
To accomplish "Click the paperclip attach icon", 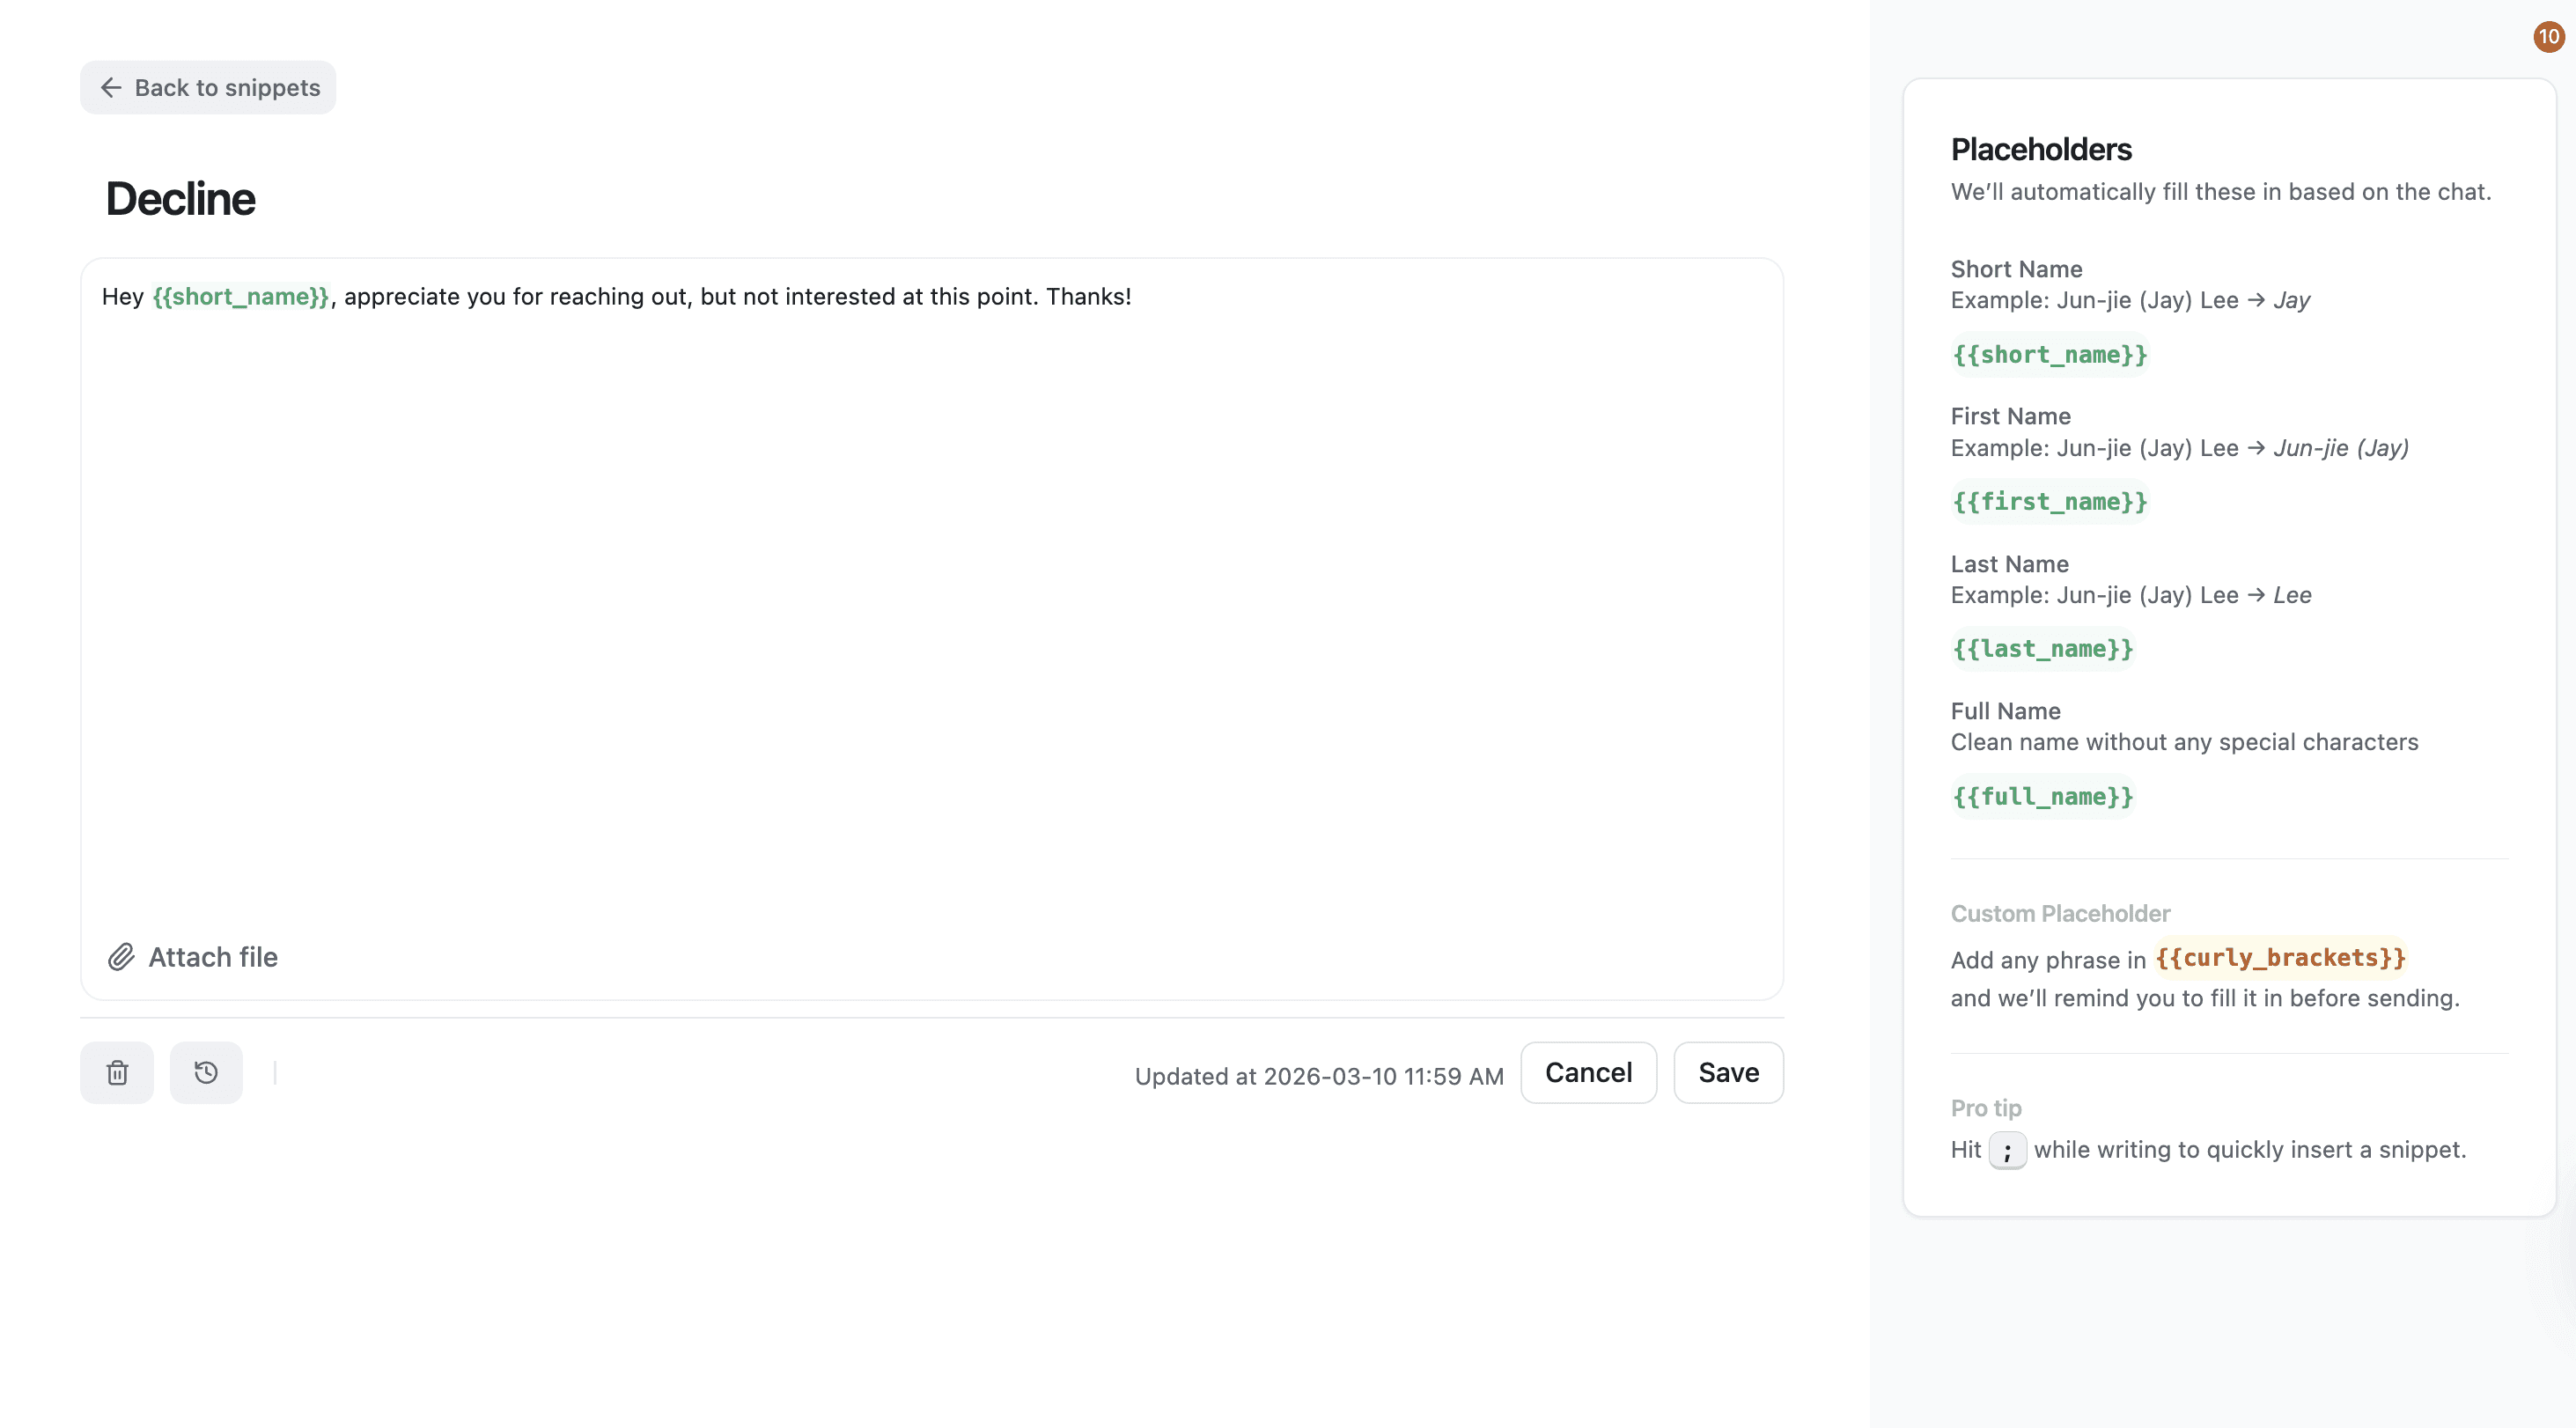I will [x=121, y=957].
